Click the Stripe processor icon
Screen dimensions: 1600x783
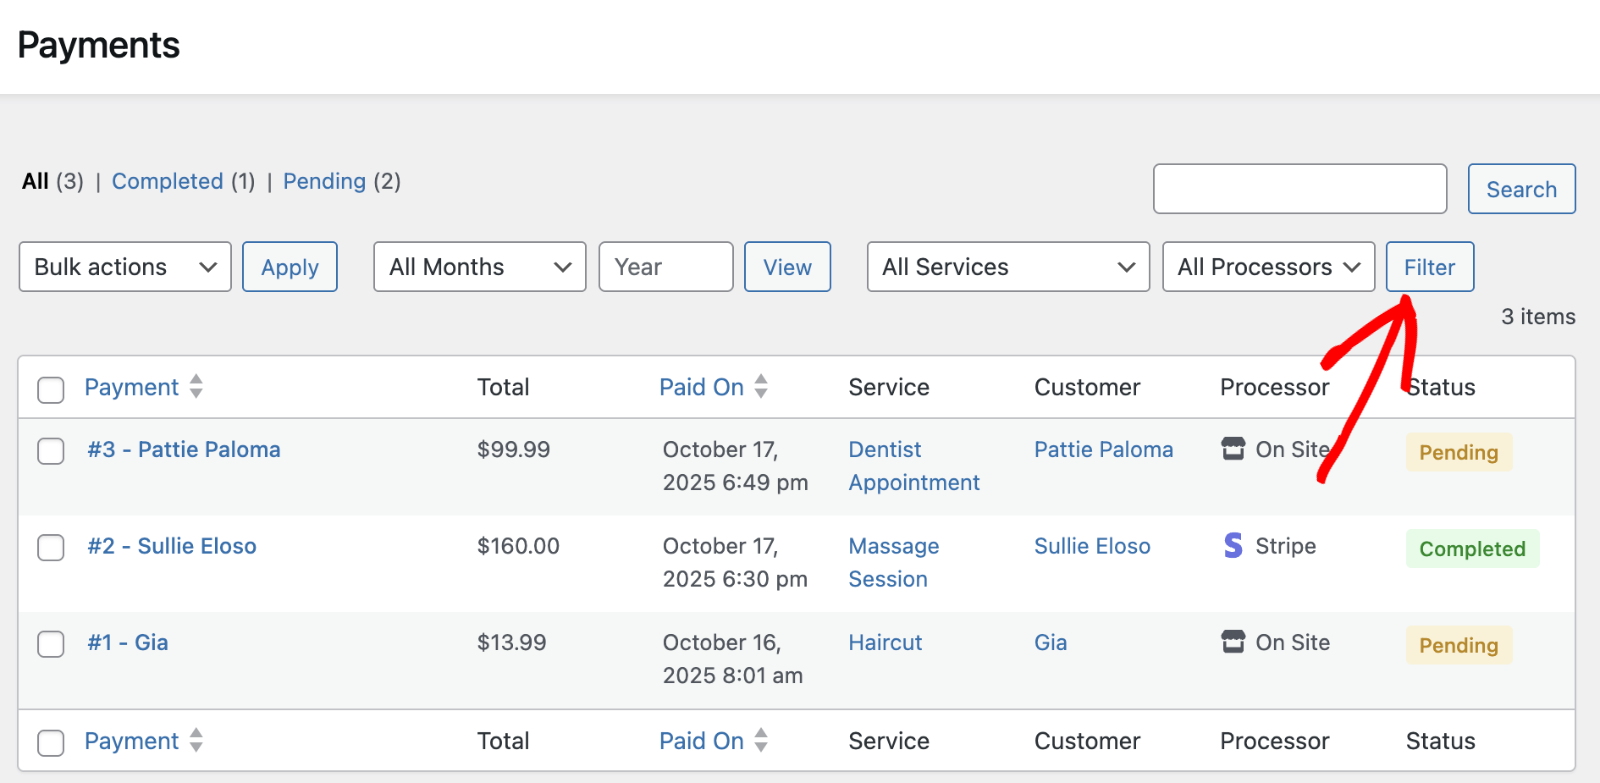[1233, 546]
